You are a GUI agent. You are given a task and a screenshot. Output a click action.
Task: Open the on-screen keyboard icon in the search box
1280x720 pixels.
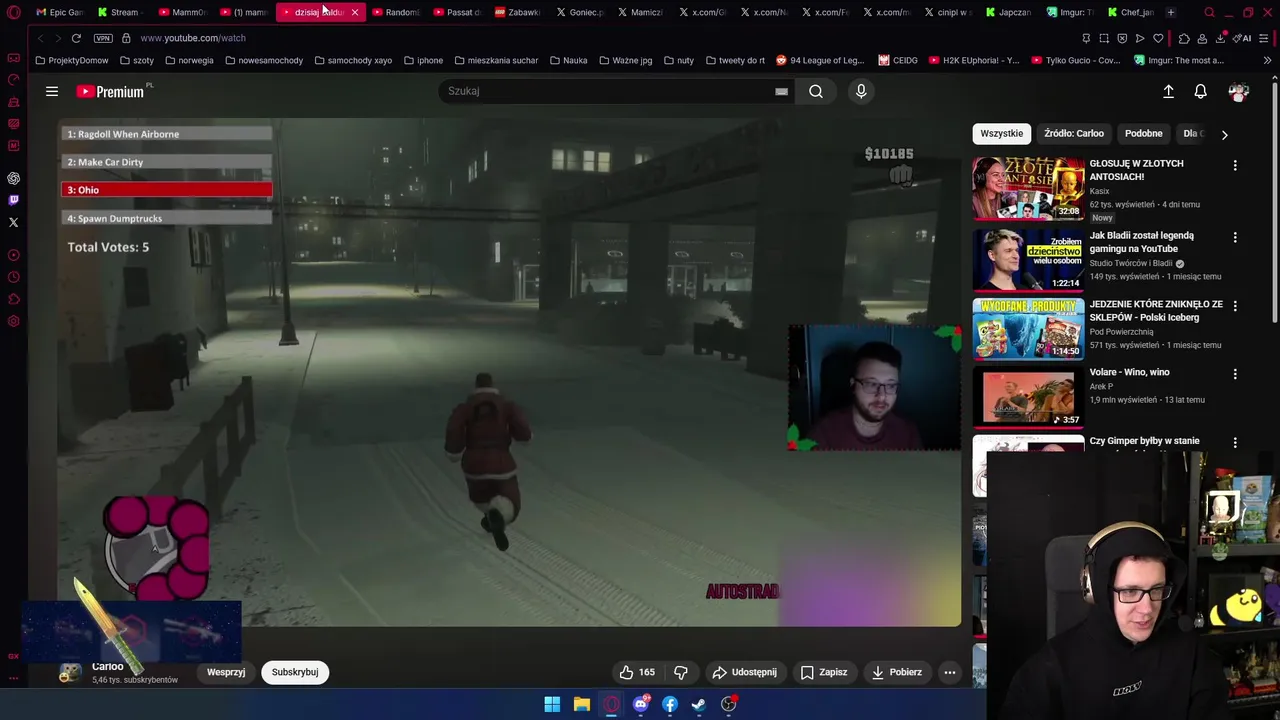tap(781, 91)
